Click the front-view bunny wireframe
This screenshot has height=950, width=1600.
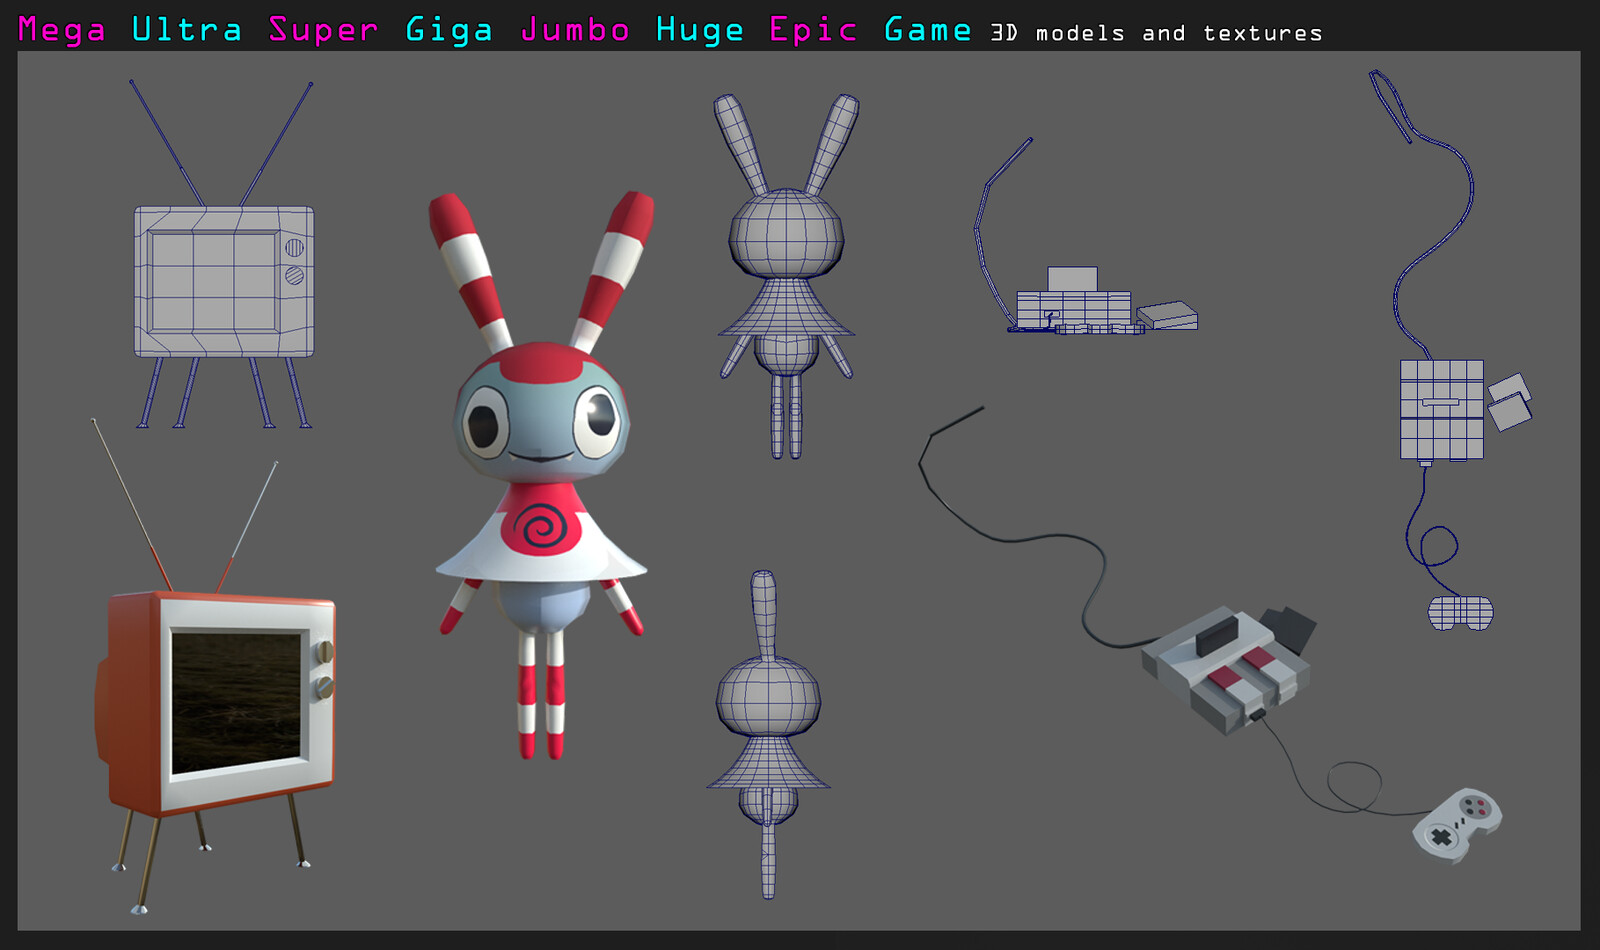[787, 275]
